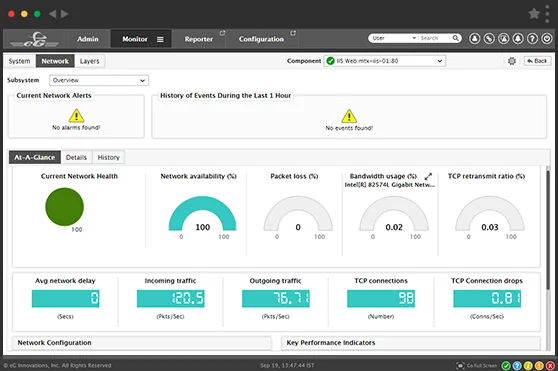The image size is (558, 371).
Task: Open the Monitor menu
Action: pyautogui.click(x=135, y=39)
